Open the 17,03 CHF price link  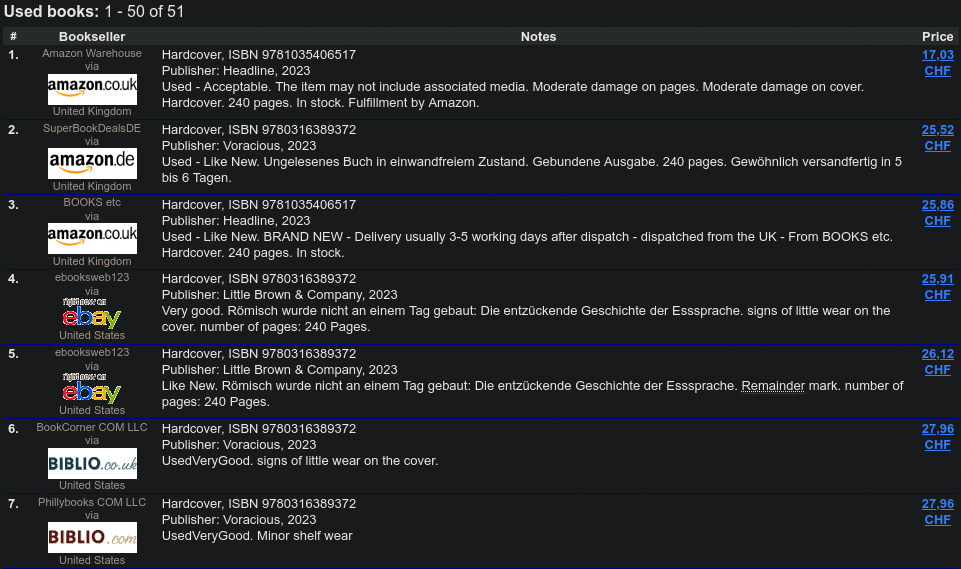(x=937, y=63)
